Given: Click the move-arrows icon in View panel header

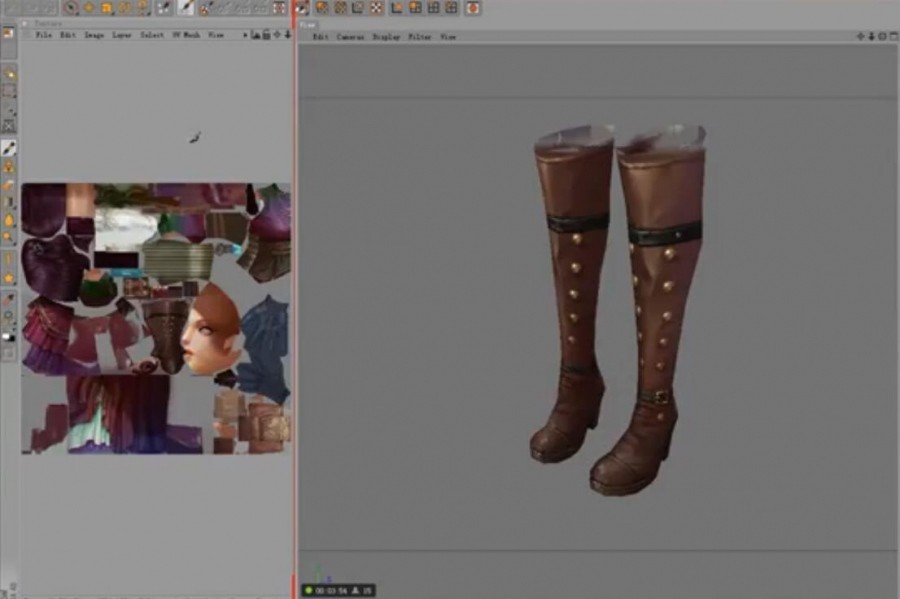Looking at the screenshot, I should [x=860, y=37].
